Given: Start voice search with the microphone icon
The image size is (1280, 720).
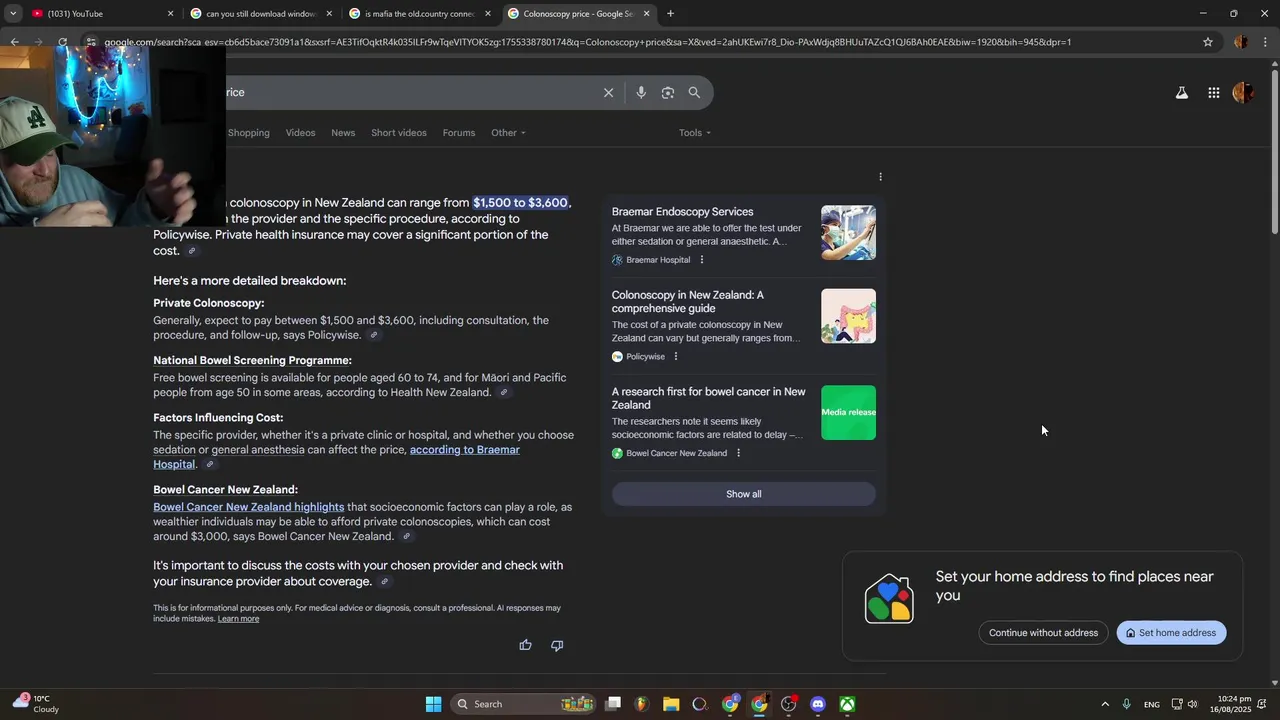Looking at the screenshot, I should pyautogui.click(x=641, y=92).
